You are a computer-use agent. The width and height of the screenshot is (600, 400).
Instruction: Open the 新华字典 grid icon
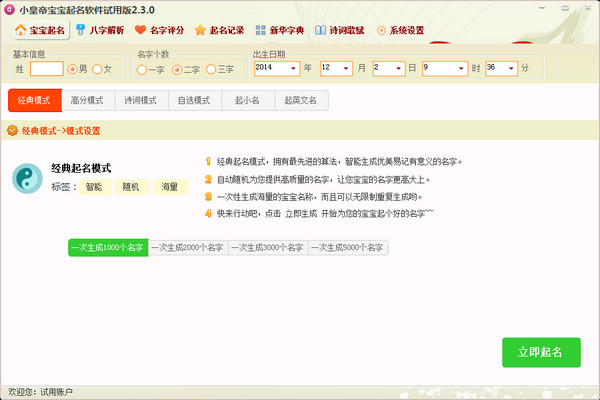tap(261, 30)
